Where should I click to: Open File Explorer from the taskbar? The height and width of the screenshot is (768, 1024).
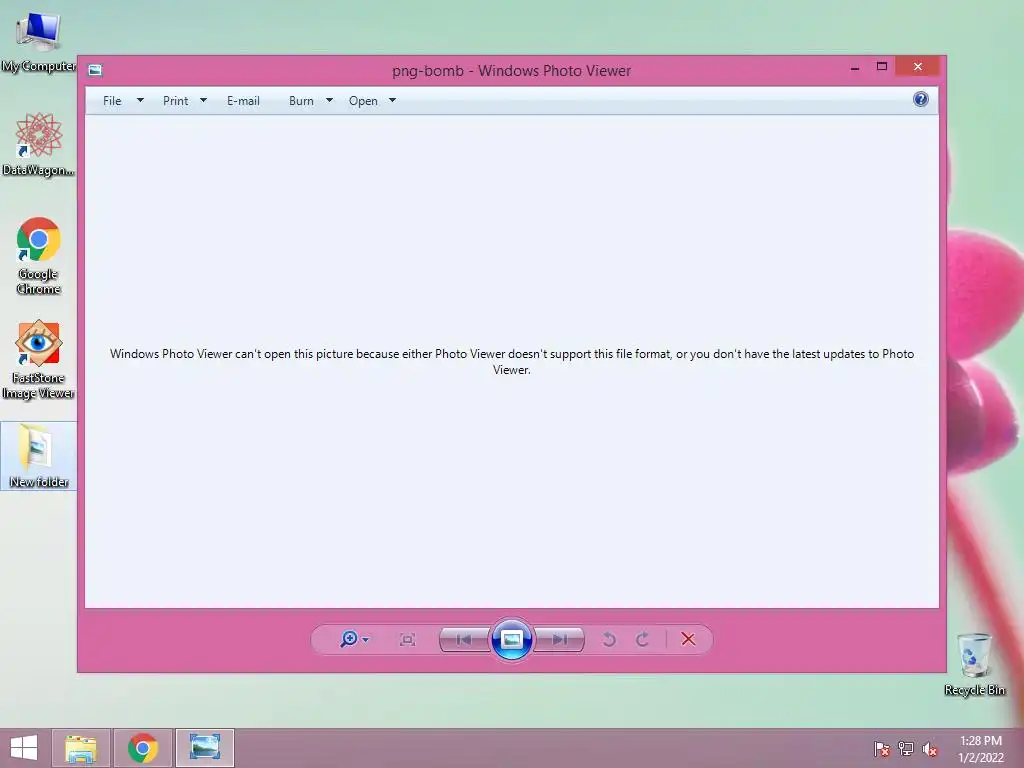[x=81, y=748]
